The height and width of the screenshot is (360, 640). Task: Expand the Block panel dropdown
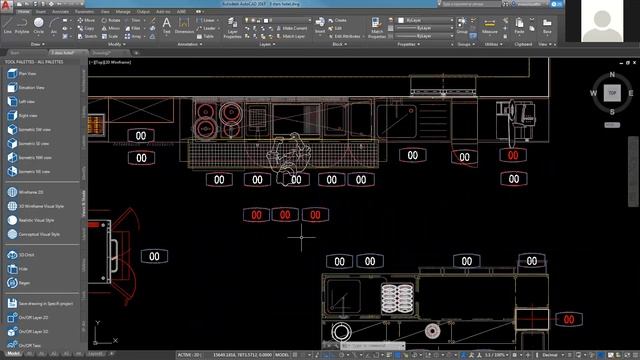click(339, 44)
